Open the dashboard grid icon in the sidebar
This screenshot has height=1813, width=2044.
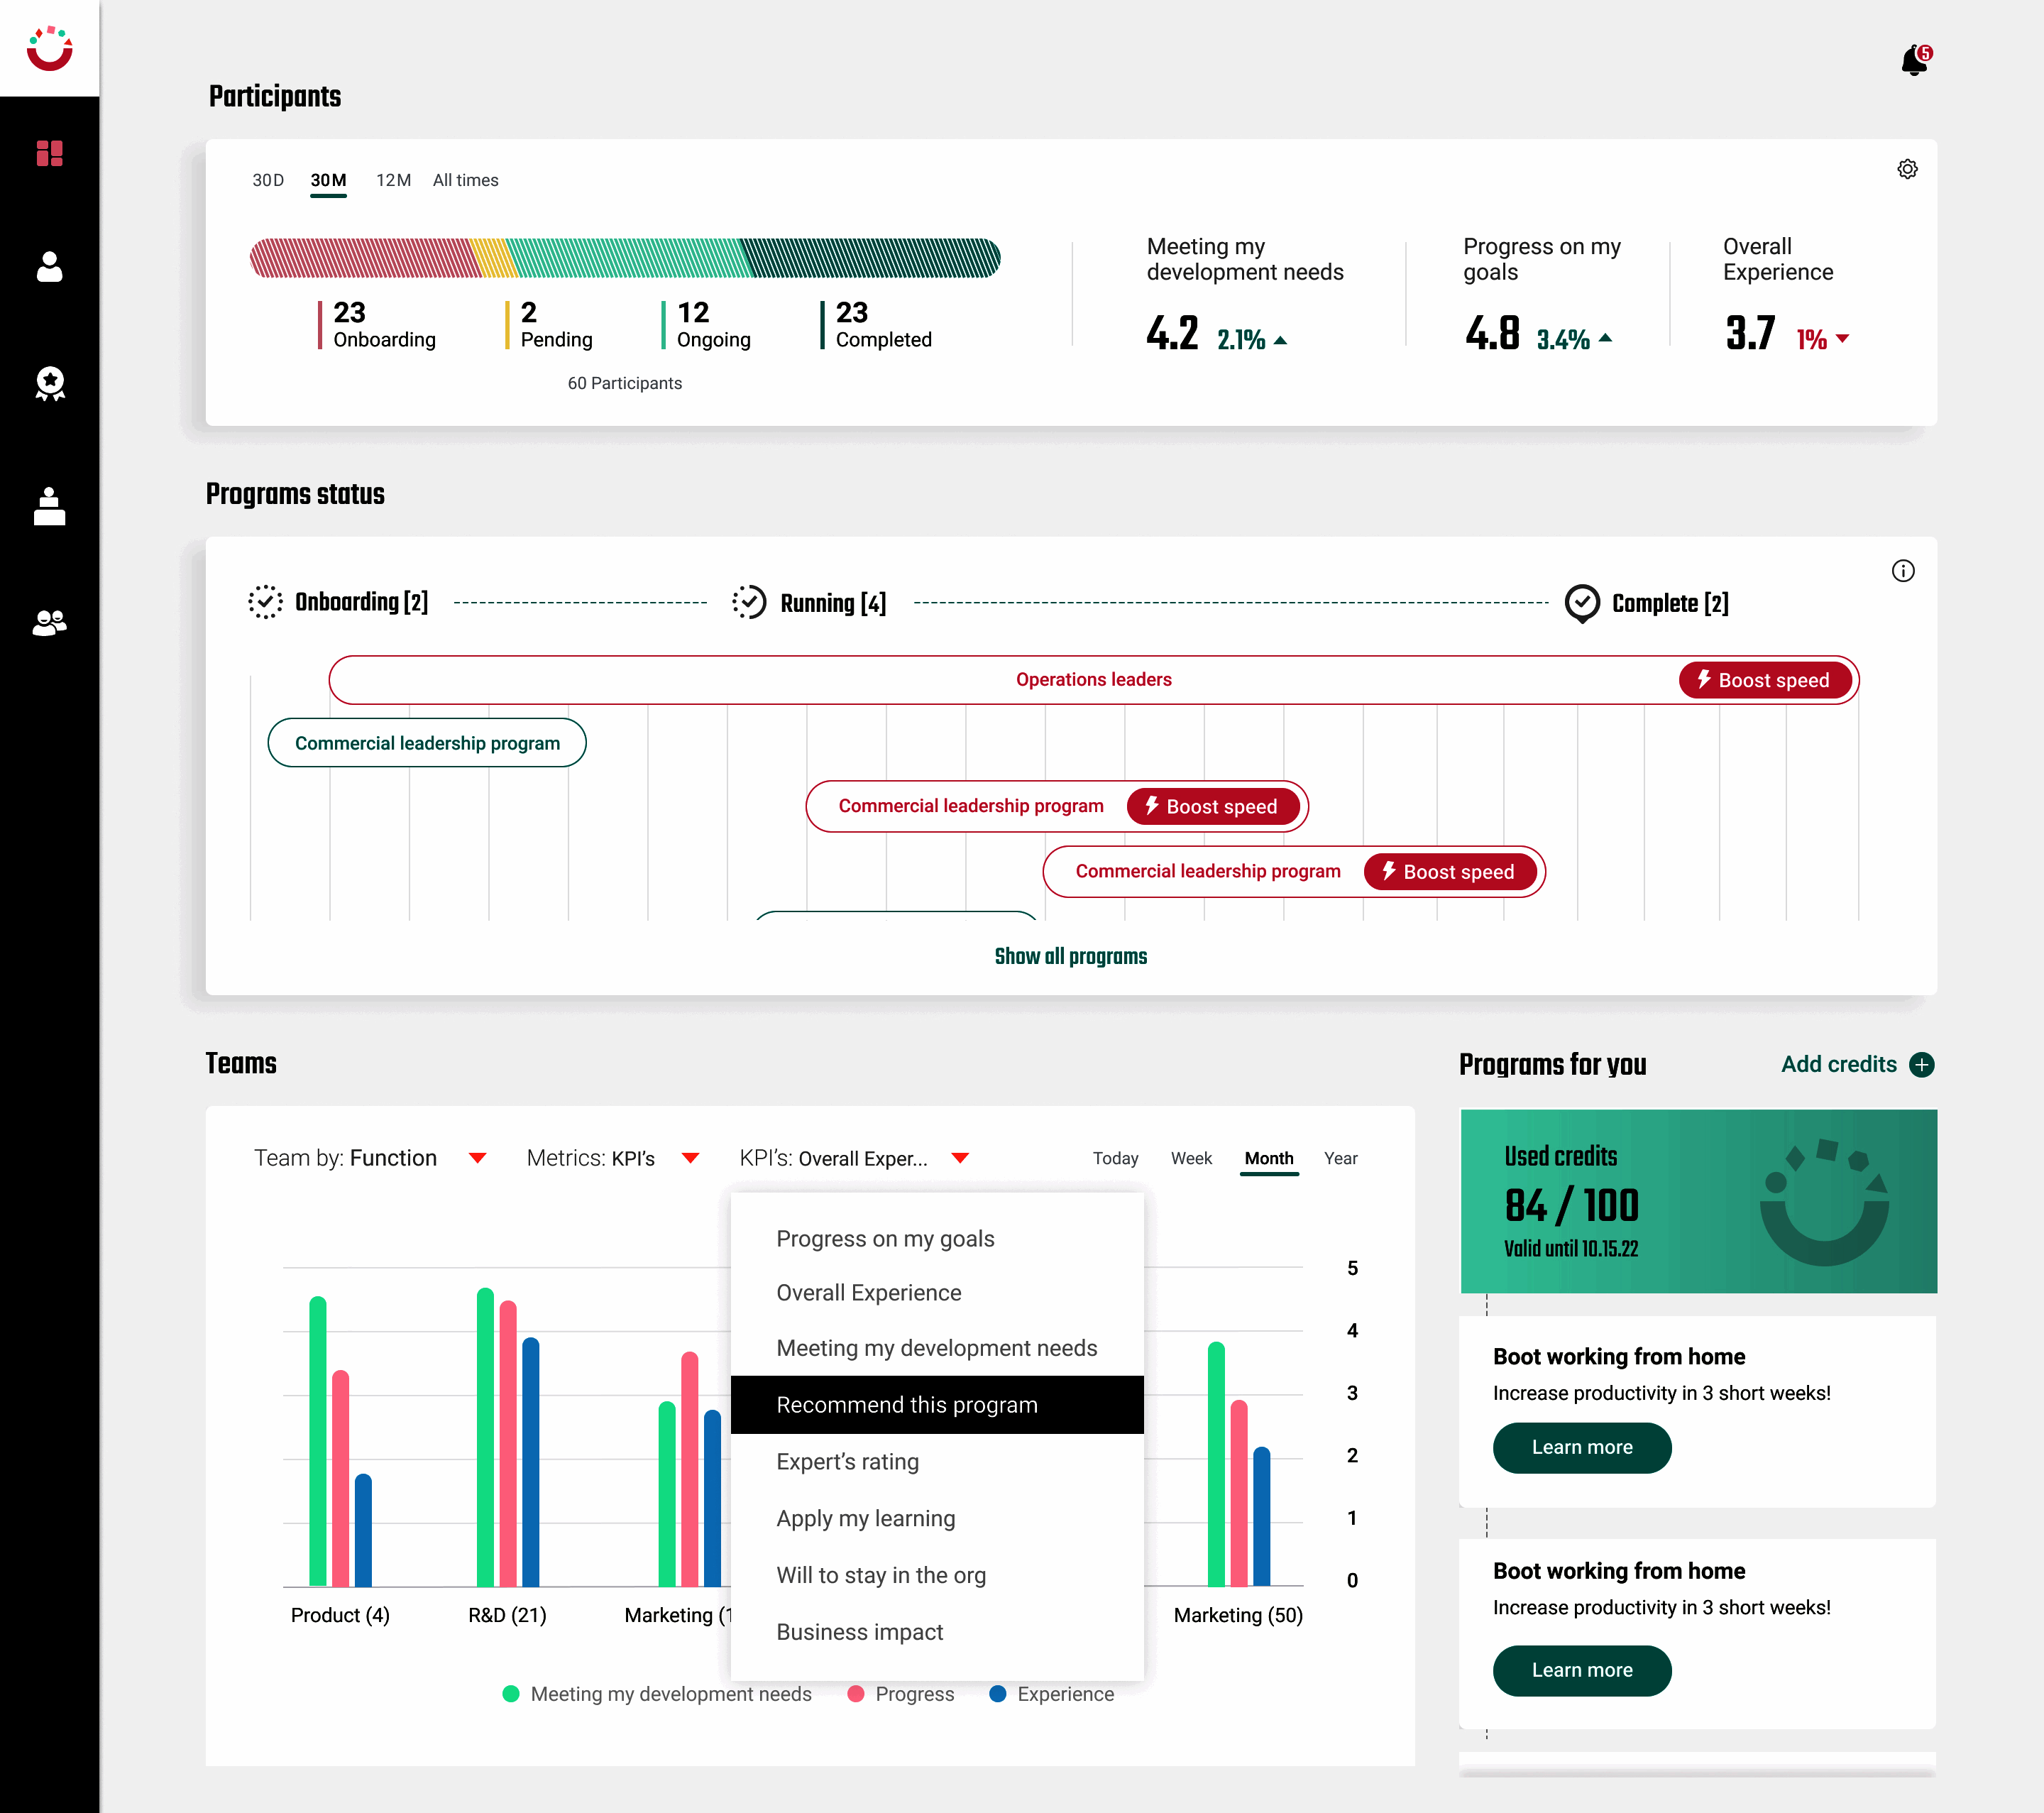(49, 155)
